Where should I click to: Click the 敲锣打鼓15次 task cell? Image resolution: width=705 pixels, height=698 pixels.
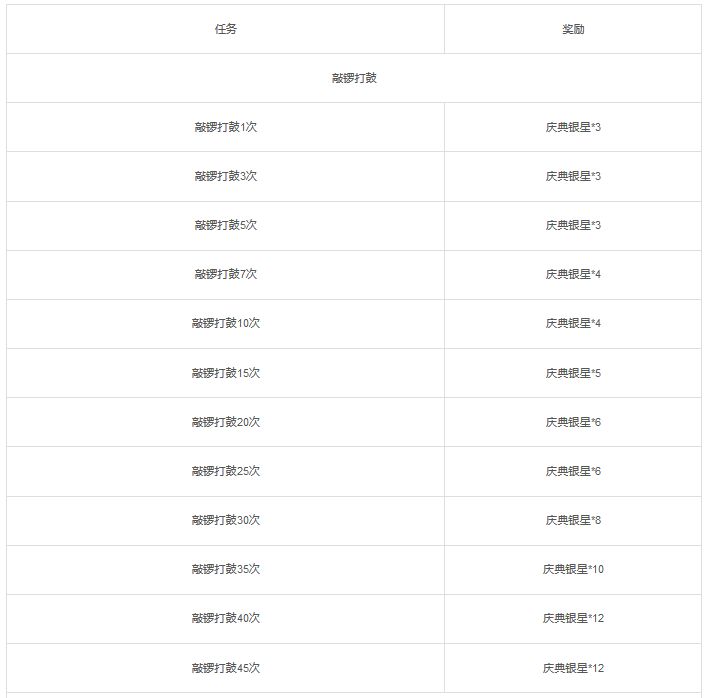[x=226, y=373]
